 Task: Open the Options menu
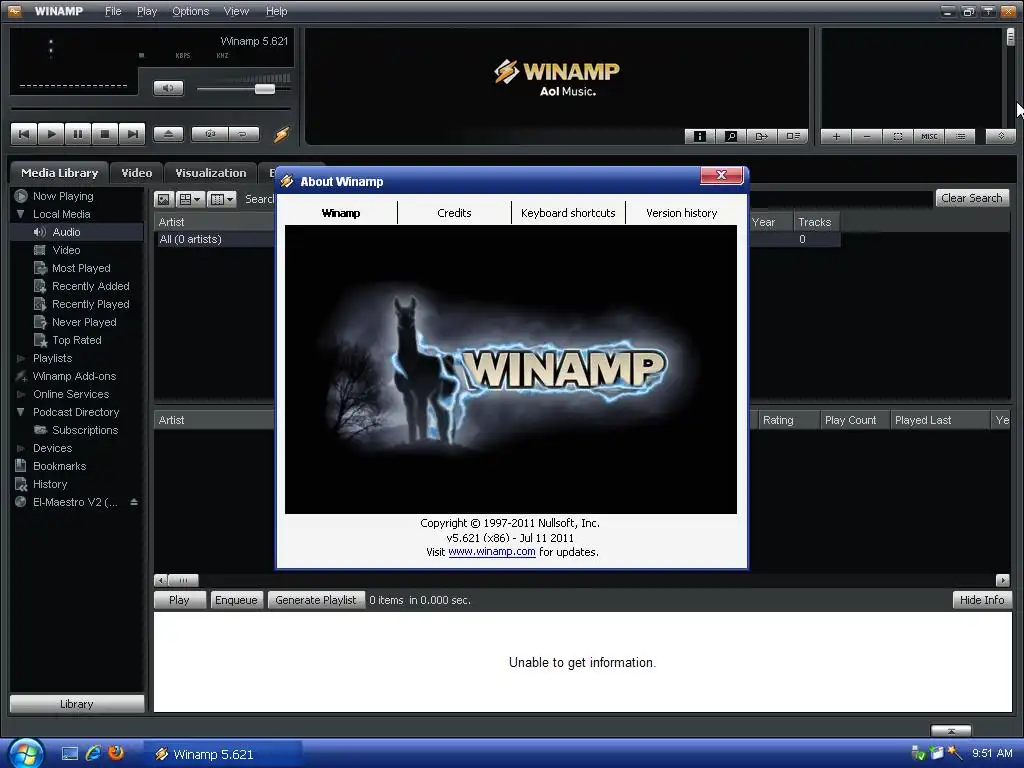[191, 11]
